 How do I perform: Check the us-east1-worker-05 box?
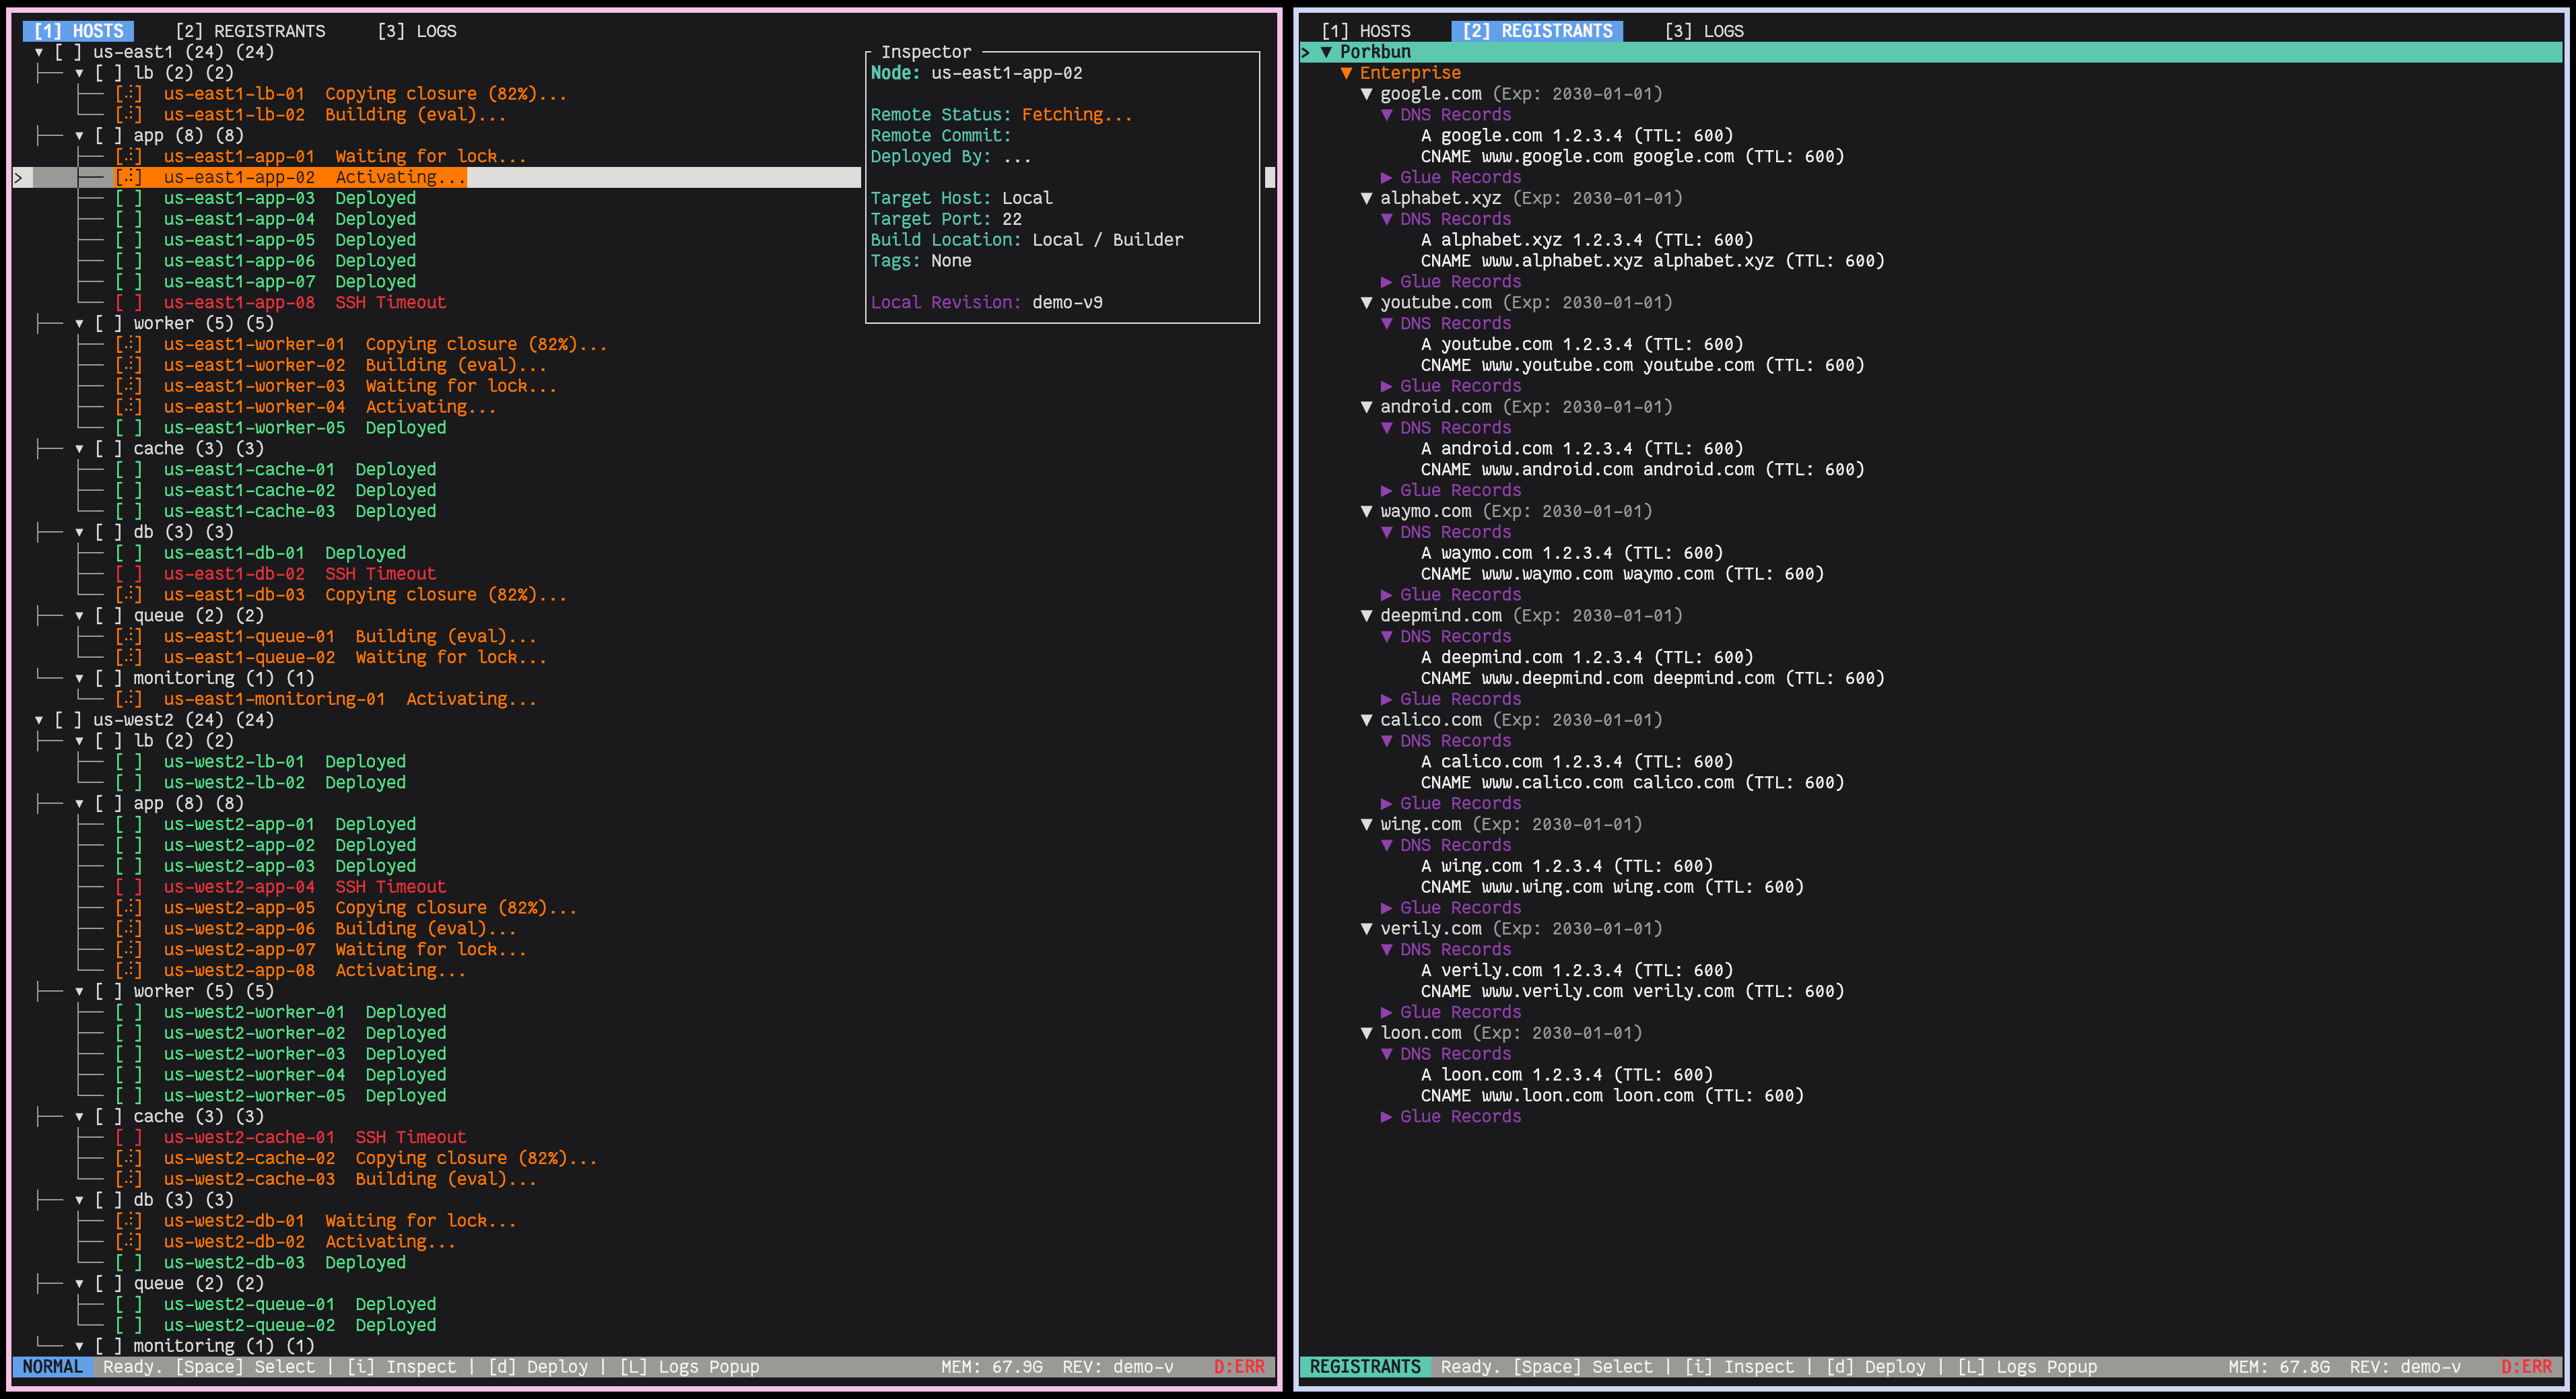tap(128, 428)
